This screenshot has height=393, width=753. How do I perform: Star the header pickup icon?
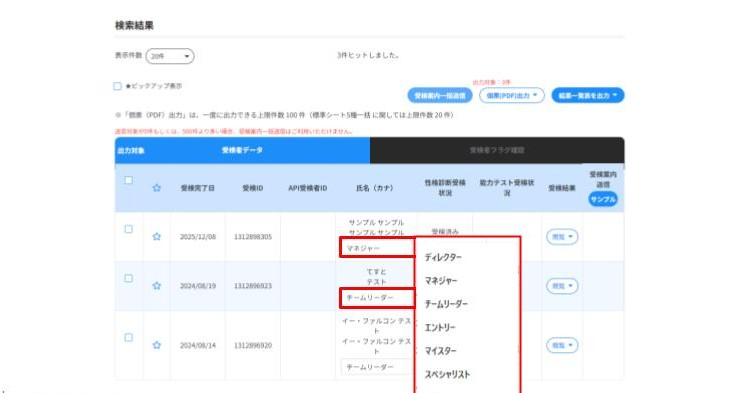pyautogui.click(x=157, y=188)
